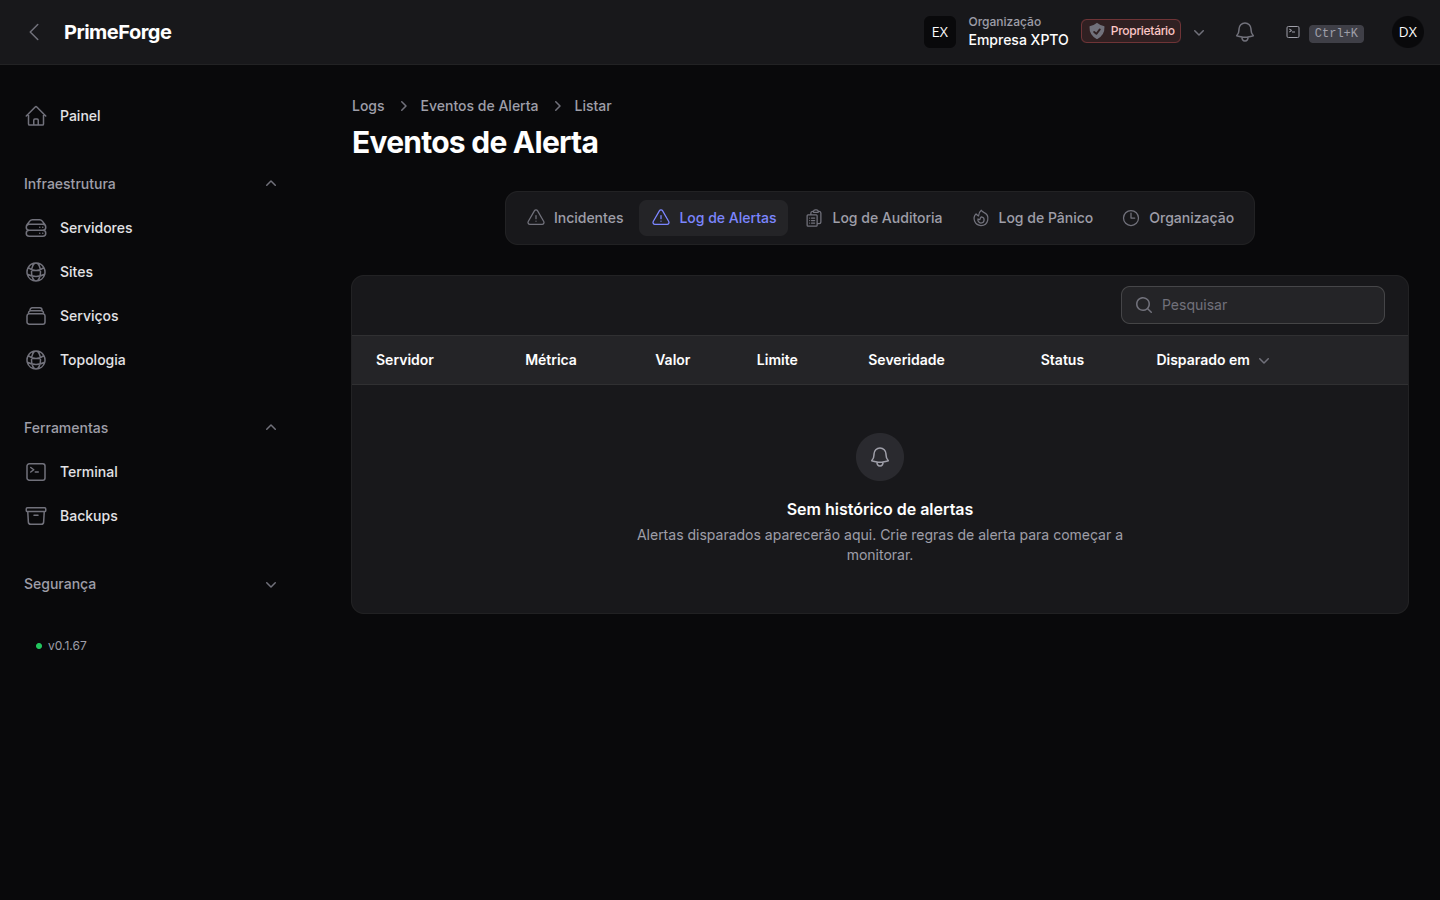1440x900 pixels.
Task: Expand the Segurança section chevron
Action: 271,584
